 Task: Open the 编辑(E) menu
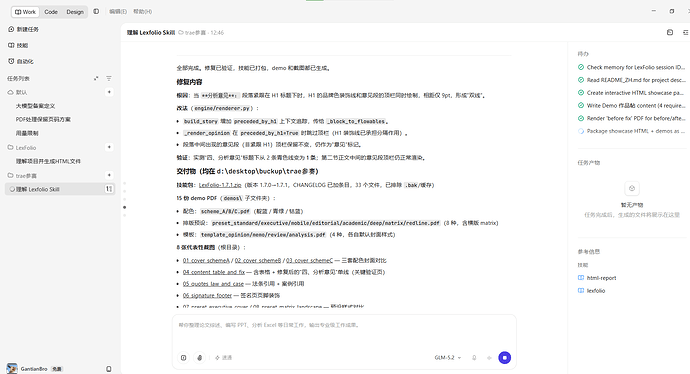click(x=117, y=12)
